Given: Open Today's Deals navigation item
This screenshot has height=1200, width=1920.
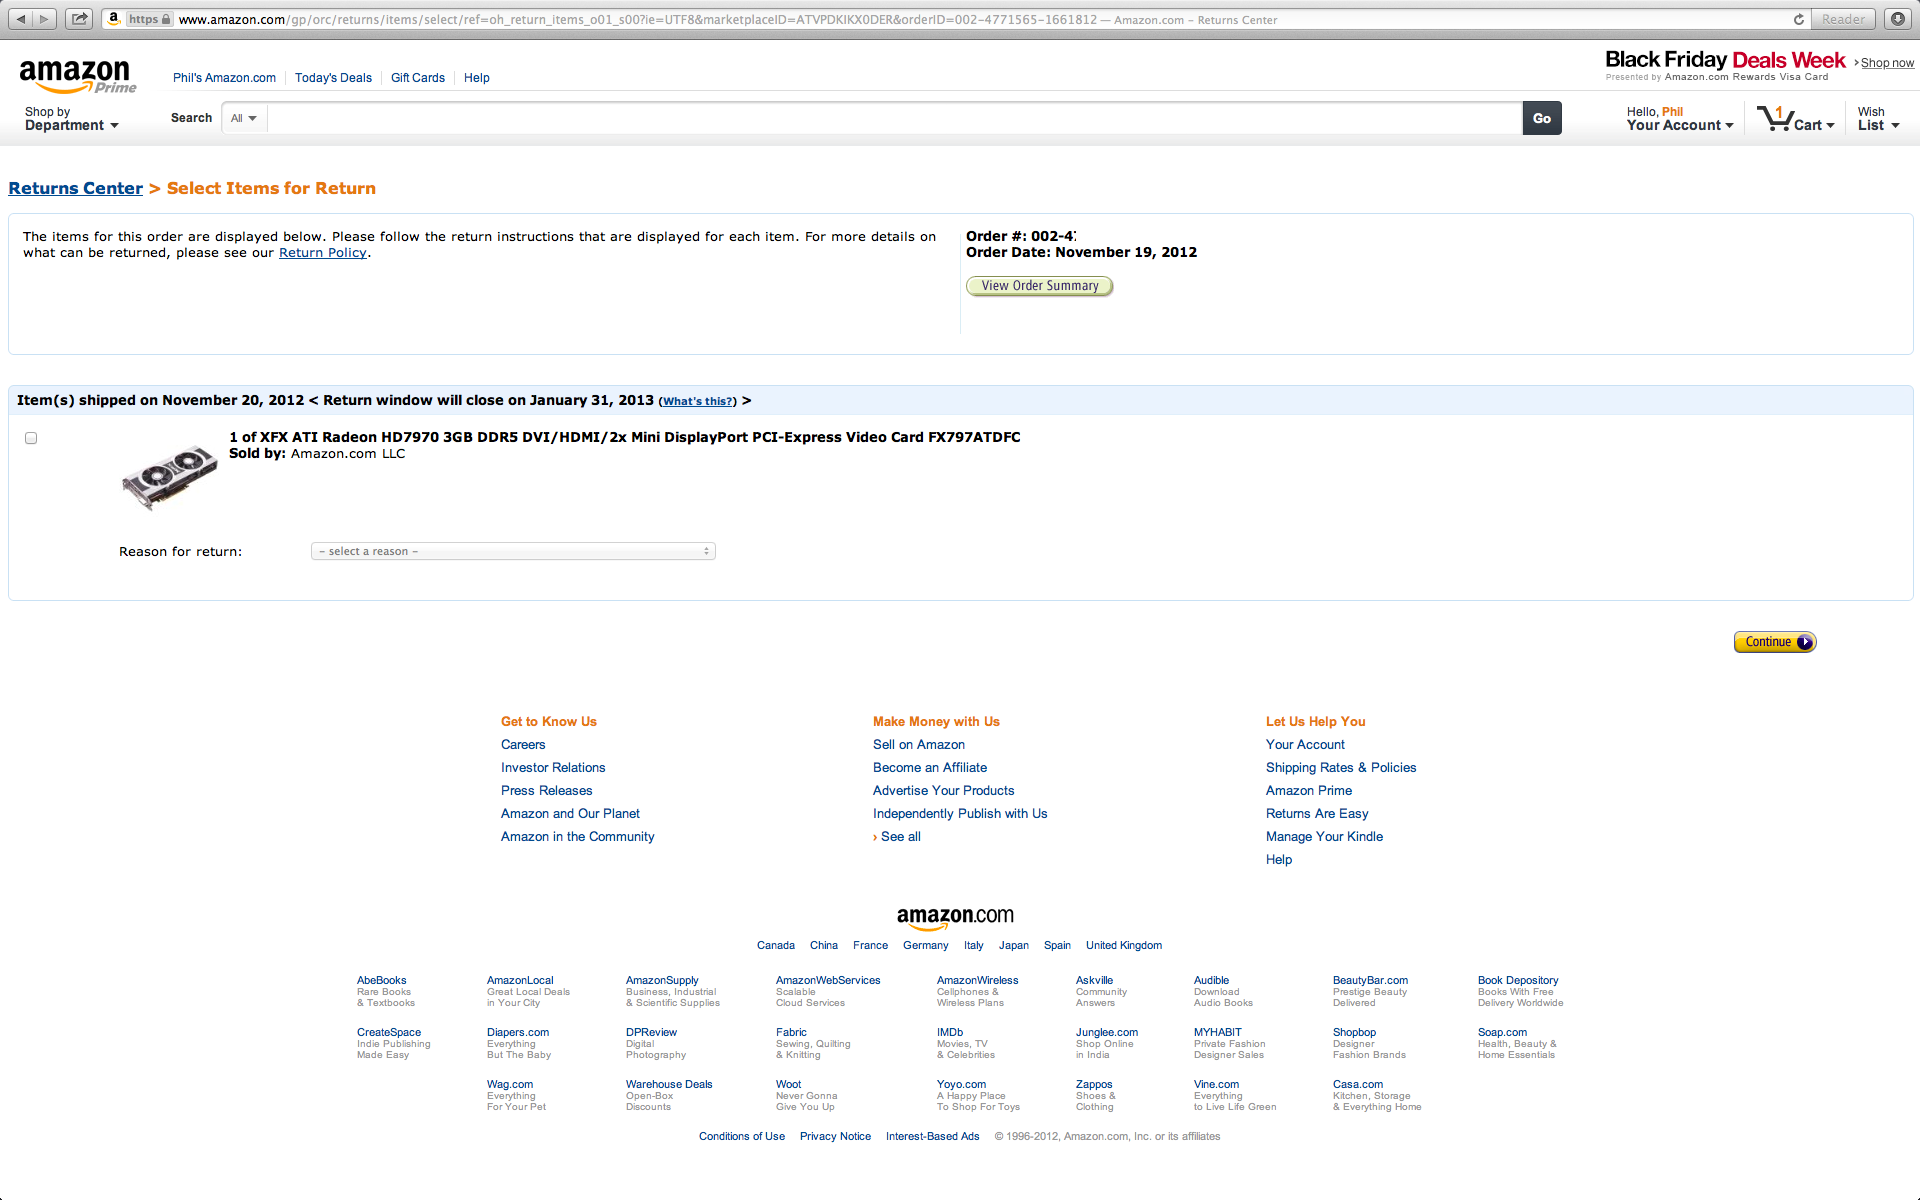Looking at the screenshot, I should 333,78.
